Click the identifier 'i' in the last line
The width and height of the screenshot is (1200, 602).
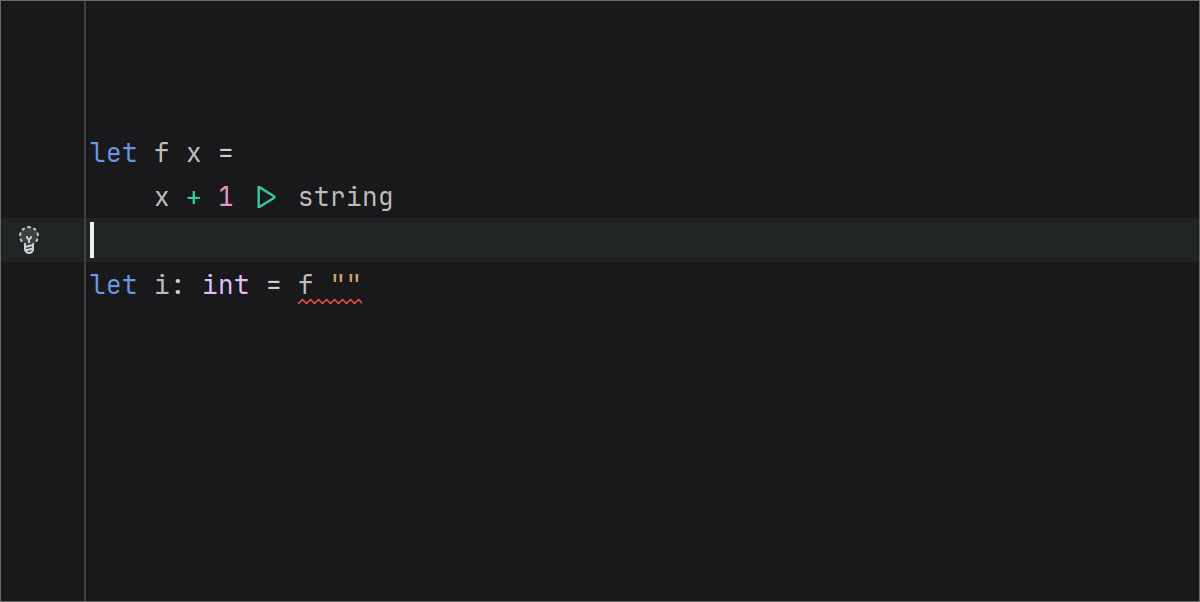161,285
